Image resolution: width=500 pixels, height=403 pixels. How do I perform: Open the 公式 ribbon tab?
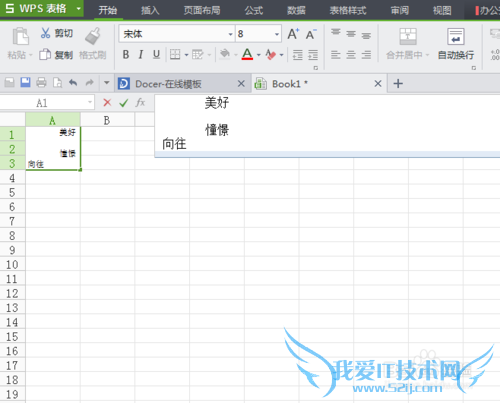(x=254, y=10)
